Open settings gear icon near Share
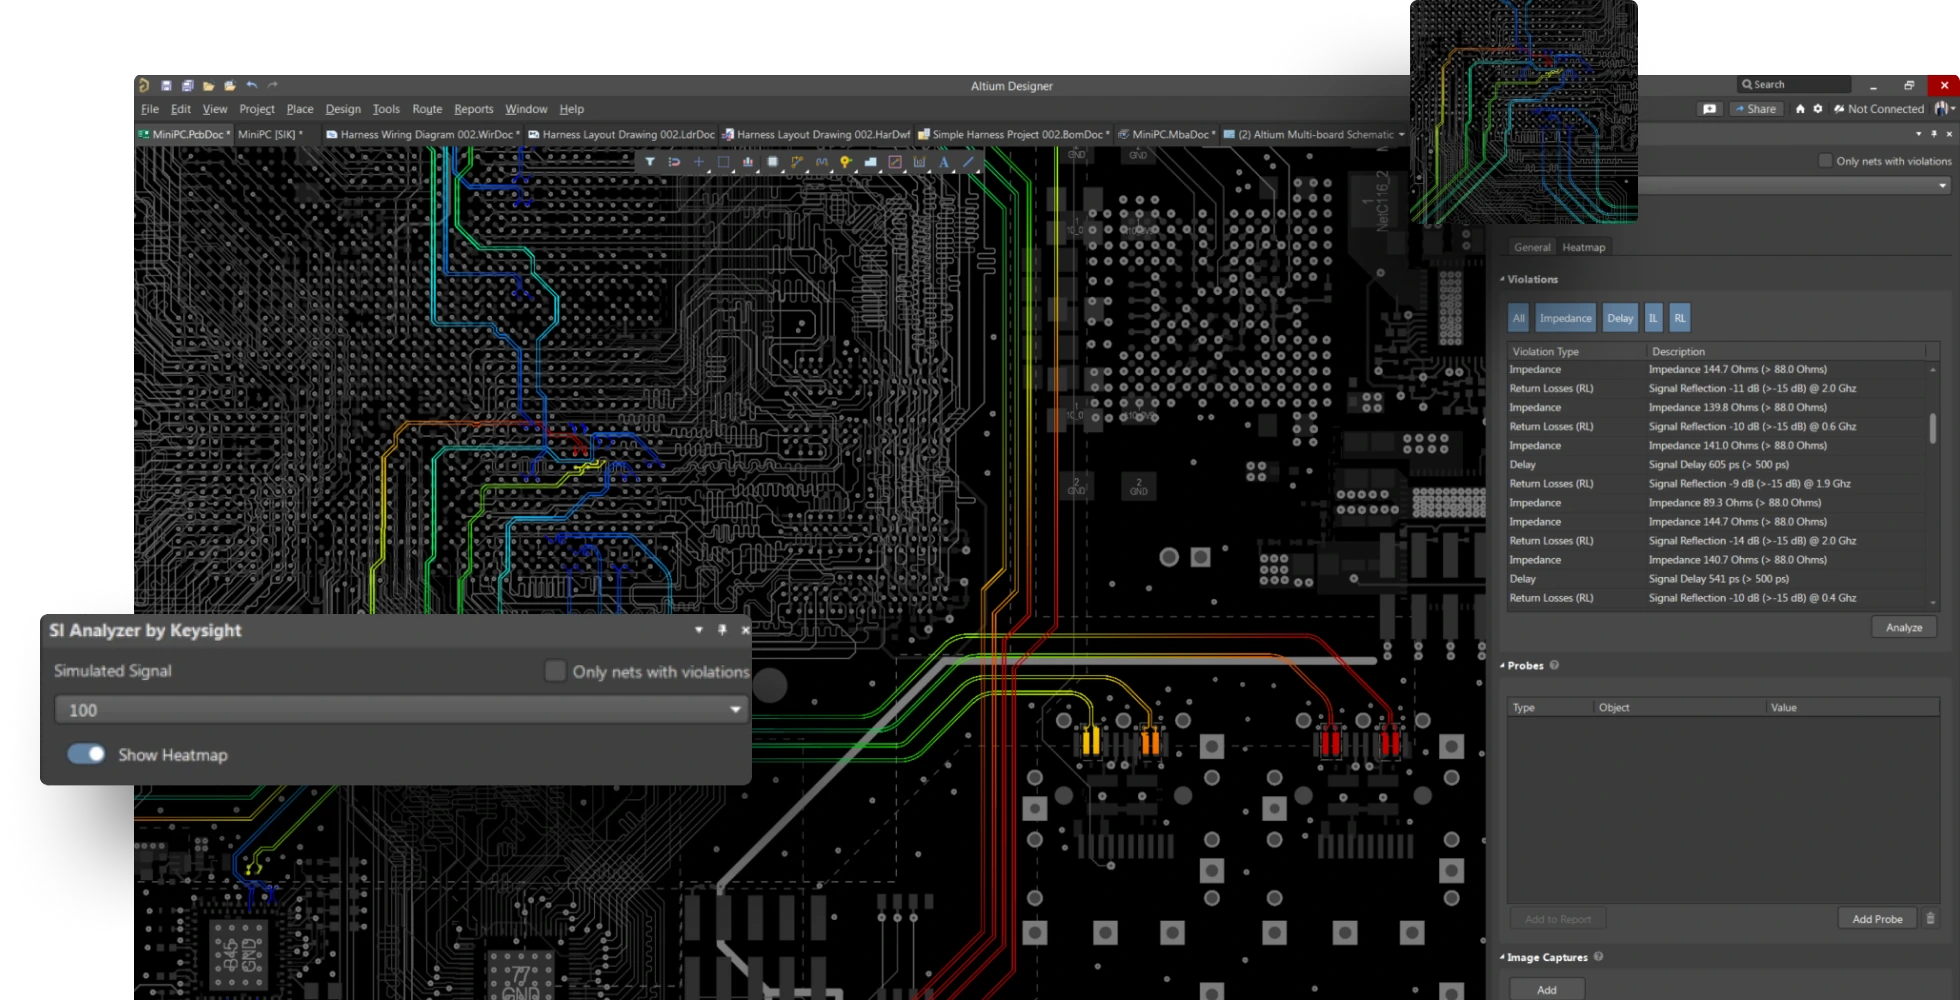1960x1000 pixels. pyautogui.click(x=1818, y=109)
